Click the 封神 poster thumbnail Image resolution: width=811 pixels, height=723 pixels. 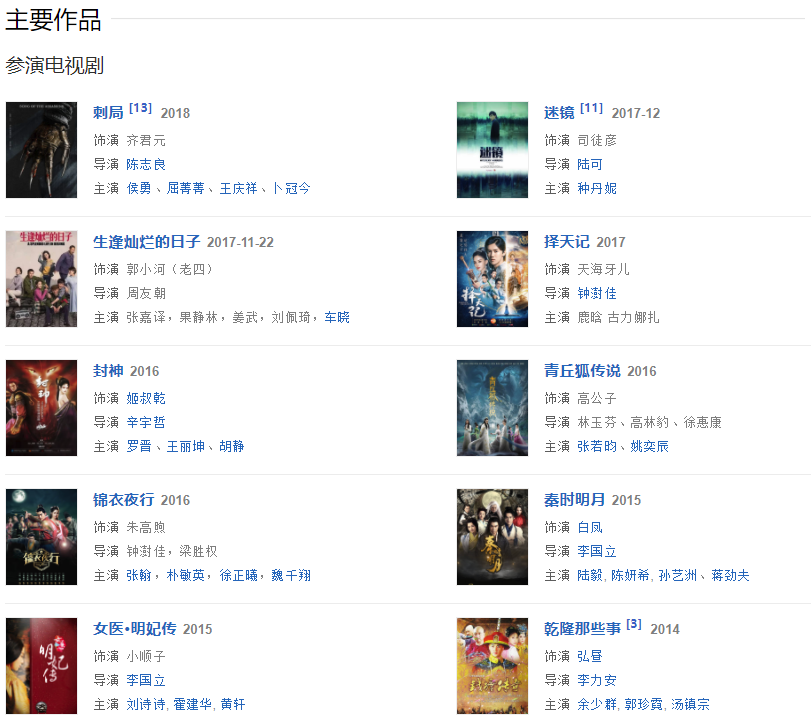coord(41,408)
